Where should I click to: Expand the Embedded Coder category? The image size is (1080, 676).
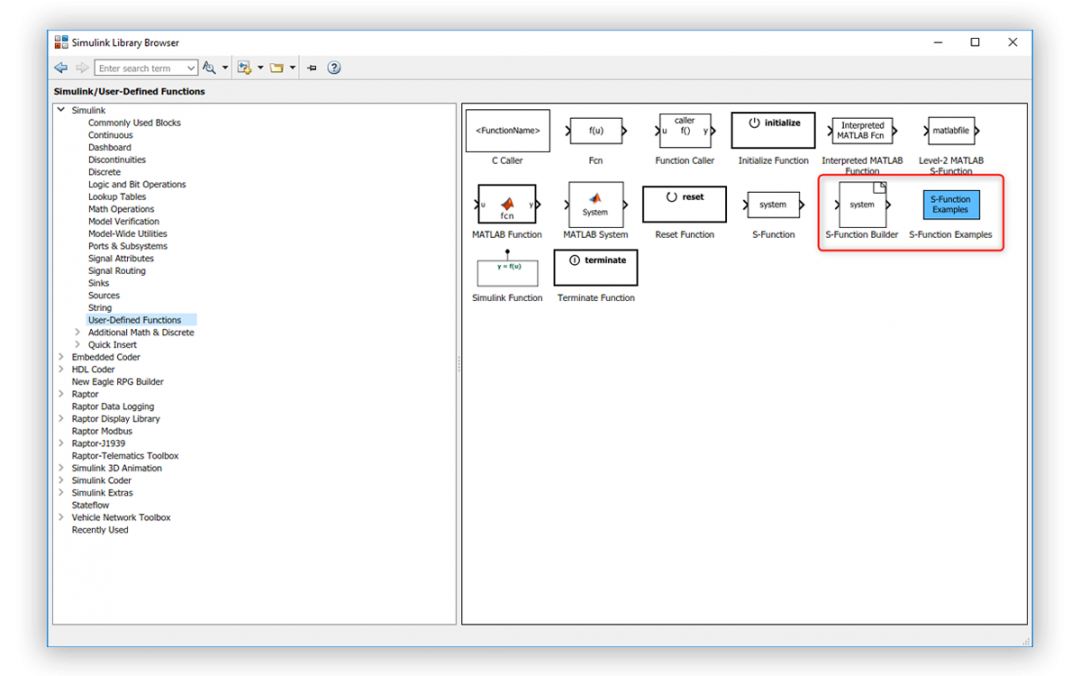[x=62, y=356]
